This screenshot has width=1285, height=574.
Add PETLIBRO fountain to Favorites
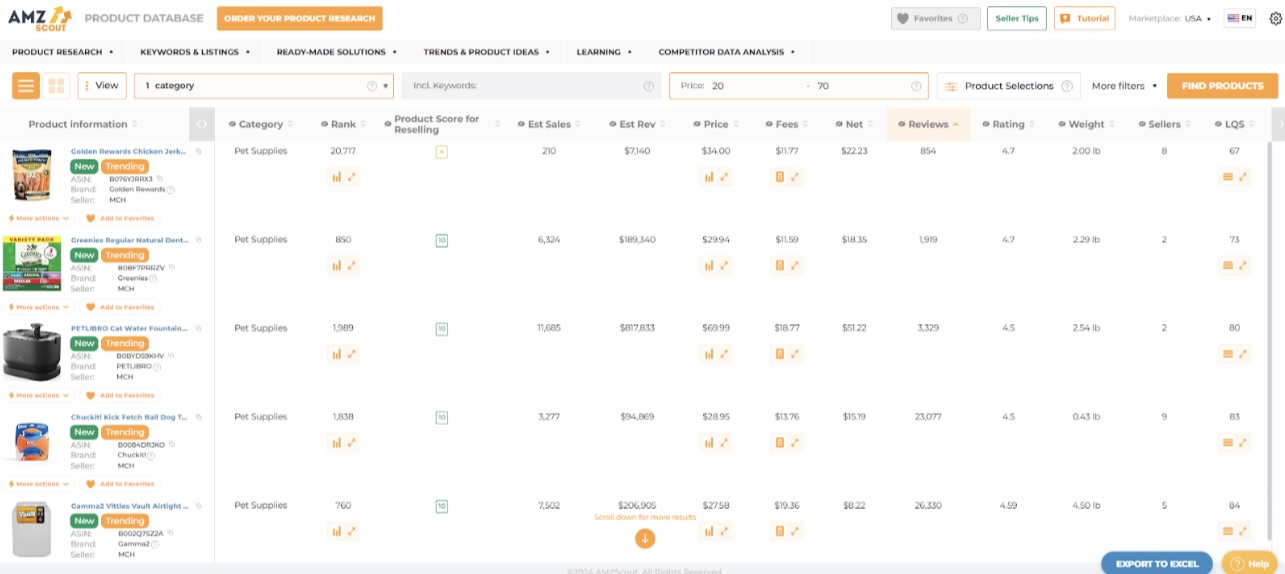pyautogui.click(x=120, y=395)
